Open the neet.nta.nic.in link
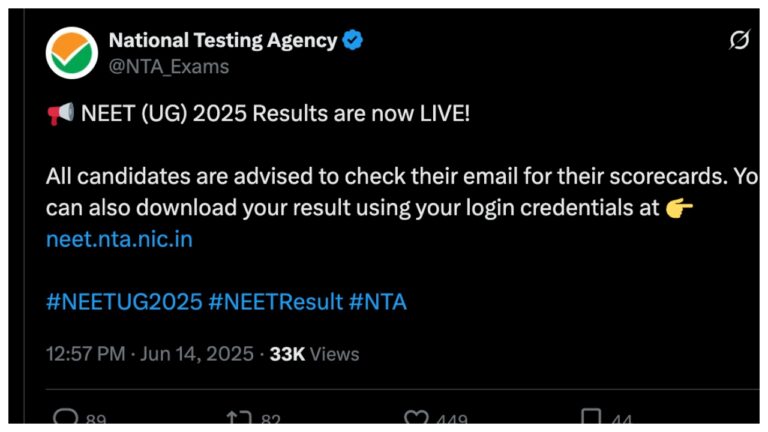Image resolution: width=768 pixels, height=432 pixels. pyautogui.click(x=119, y=240)
